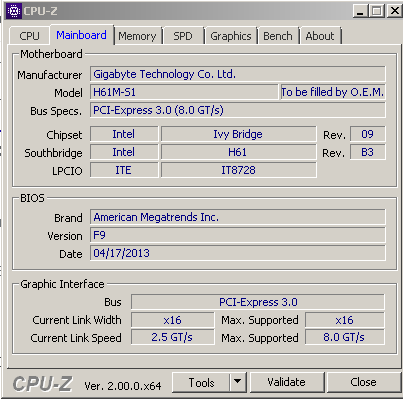The image size is (403, 401).
Task: Click Bus Specs value 'PCI-Express 3.0 (8.0 GT/s)'
Action: [238, 110]
